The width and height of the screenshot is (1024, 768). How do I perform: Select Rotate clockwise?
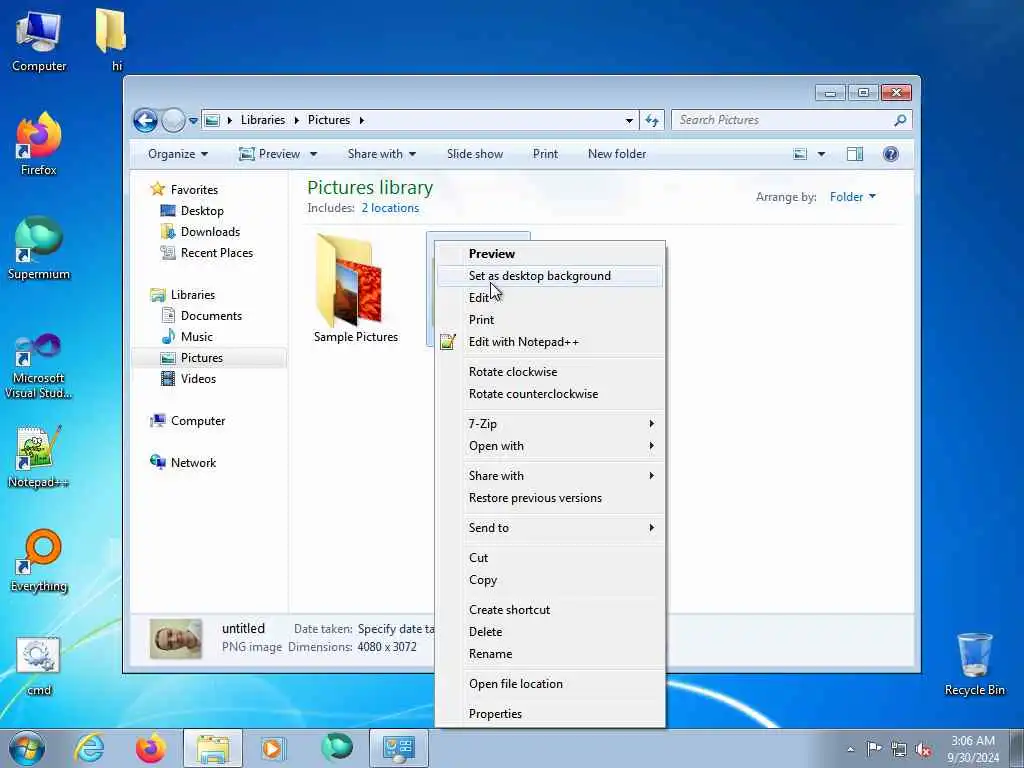click(x=550, y=372)
